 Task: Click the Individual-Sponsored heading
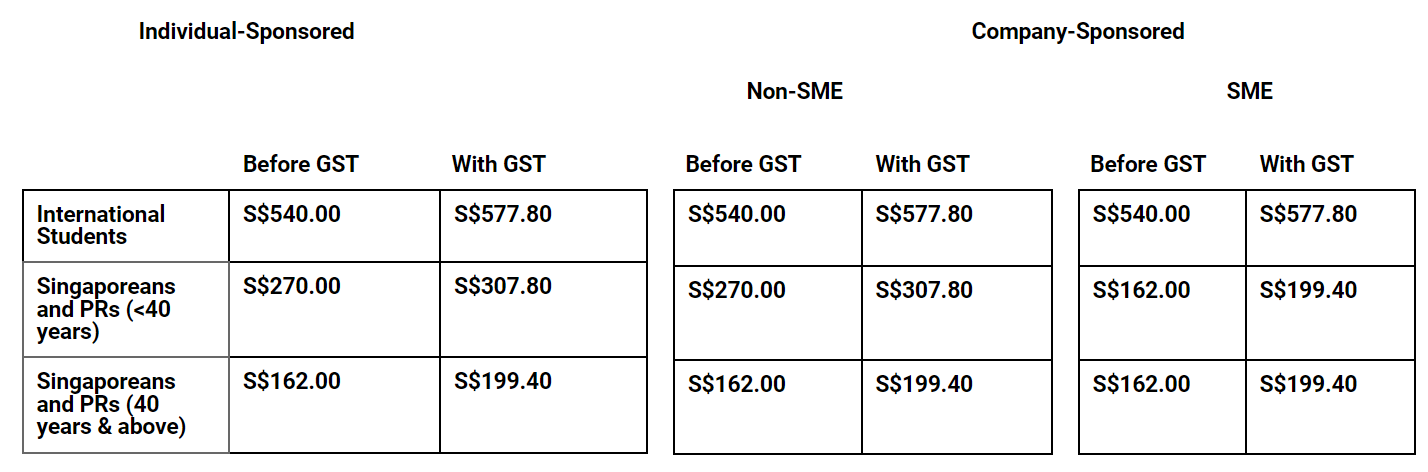pyautogui.click(x=246, y=31)
